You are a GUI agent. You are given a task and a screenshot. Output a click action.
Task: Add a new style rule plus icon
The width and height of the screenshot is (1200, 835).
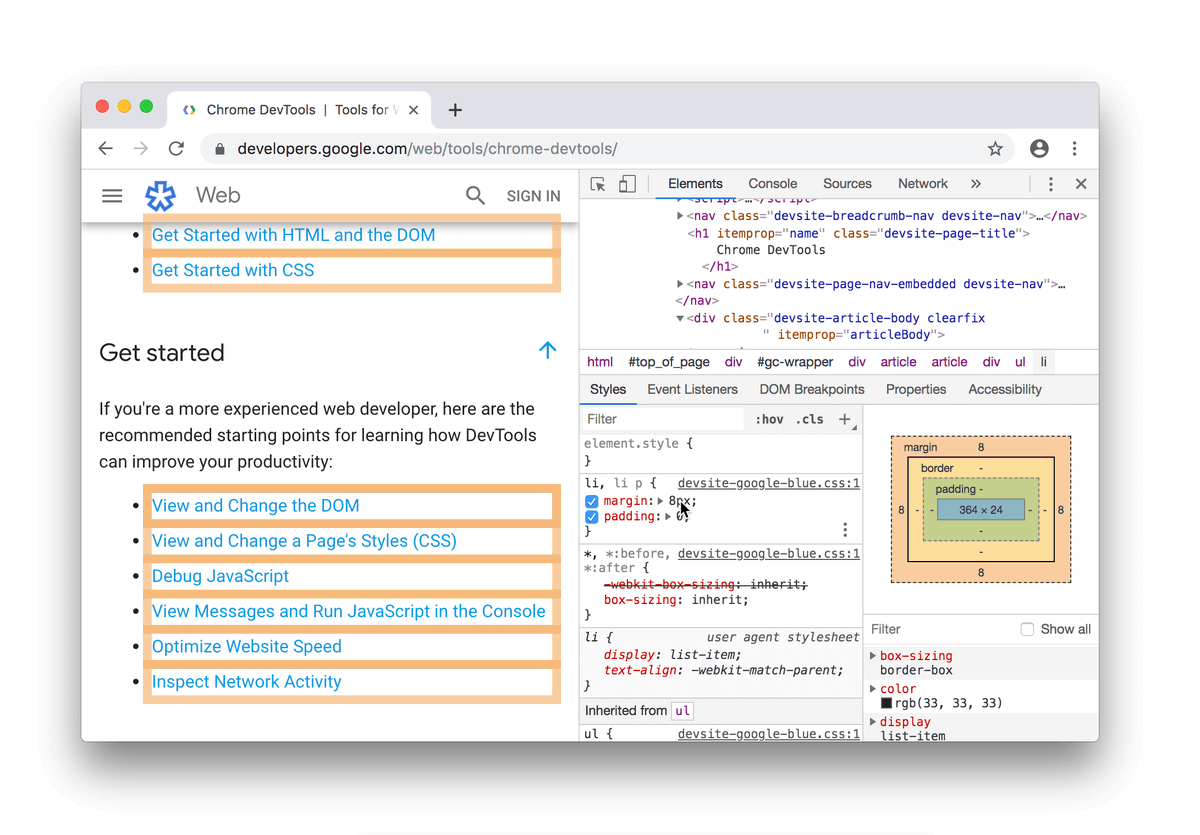pos(845,419)
